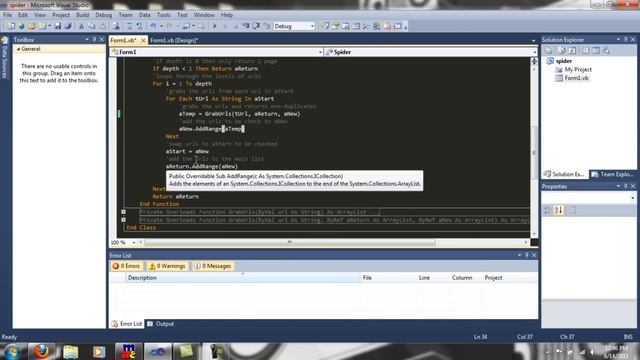Switch to Team Explorer tab
Viewport: 640px width, 360px height.
tap(612, 174)
